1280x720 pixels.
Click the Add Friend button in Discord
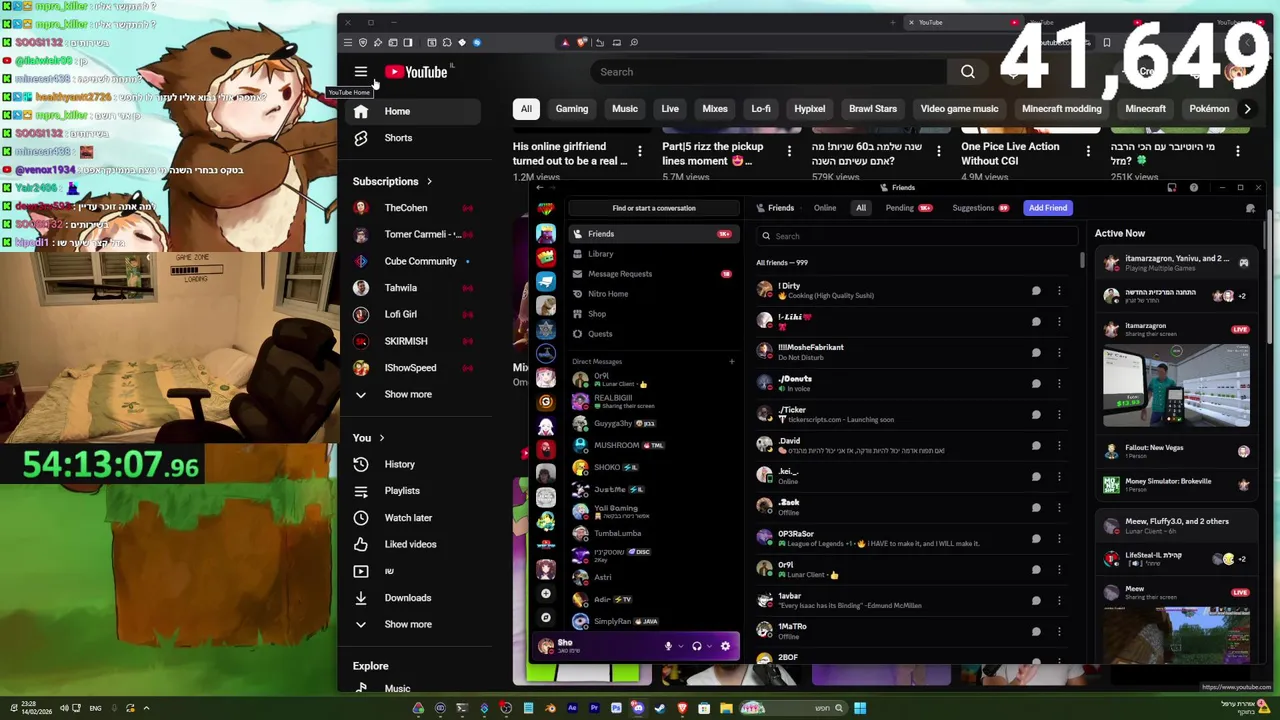[x=1047, y=208]
